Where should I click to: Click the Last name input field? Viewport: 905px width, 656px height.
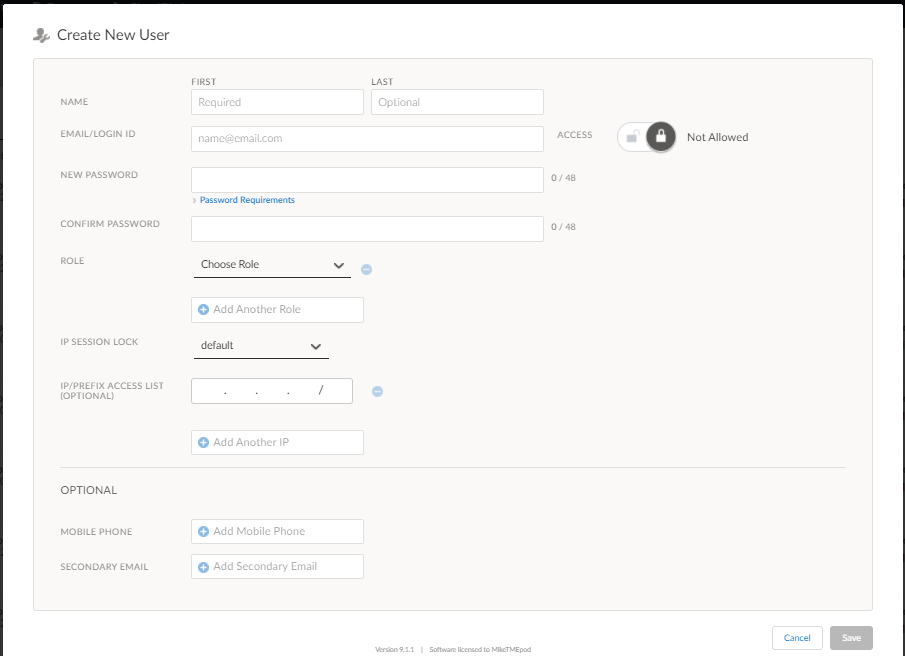pyautogui.click(x=457, y=102)
